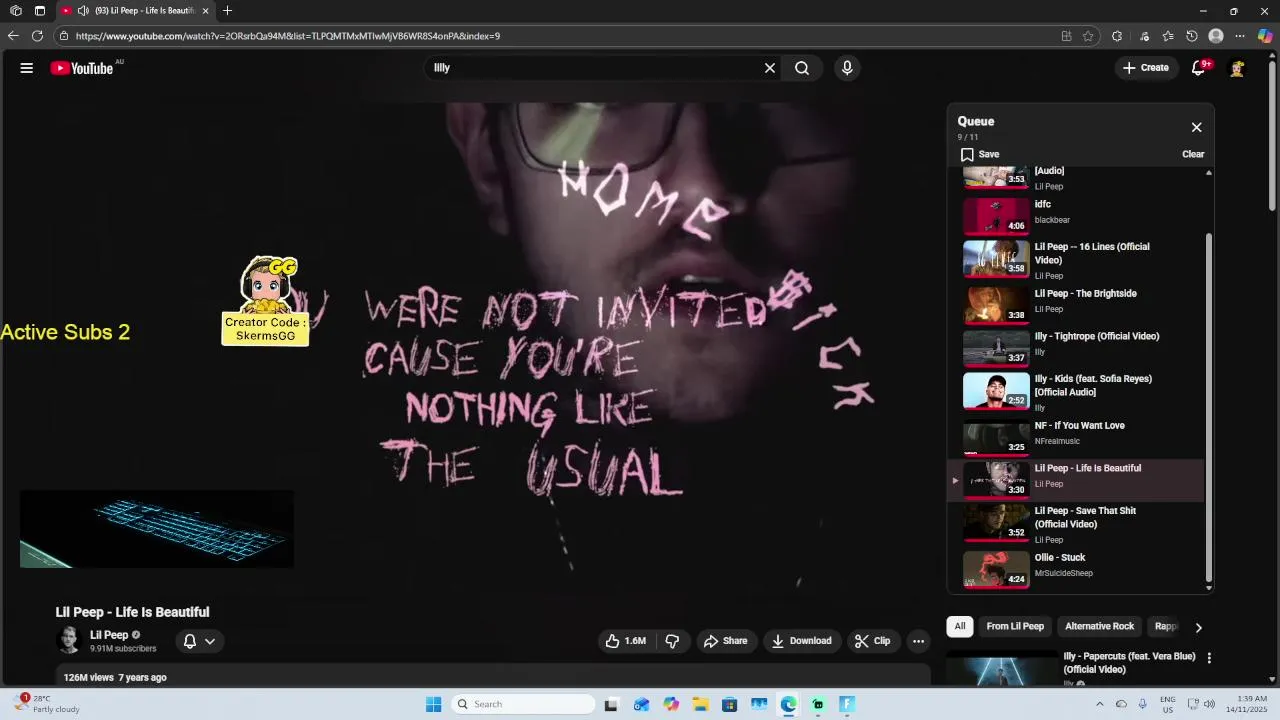Open Copilot in the Edge toolbar

point(1265,36)
